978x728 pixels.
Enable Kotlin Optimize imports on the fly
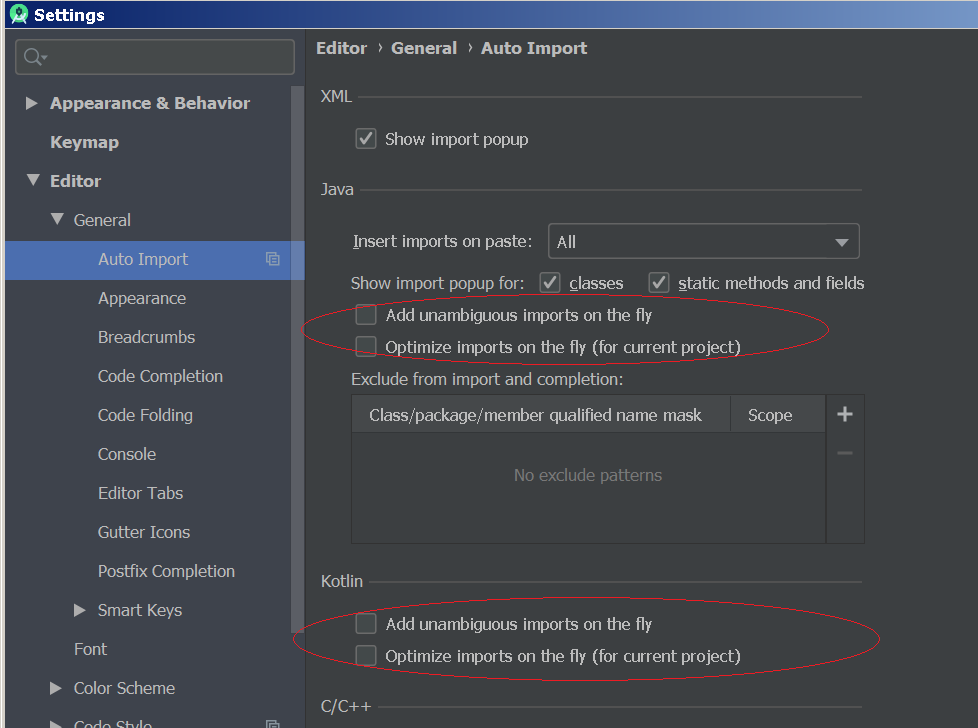[x=366, y=656]
